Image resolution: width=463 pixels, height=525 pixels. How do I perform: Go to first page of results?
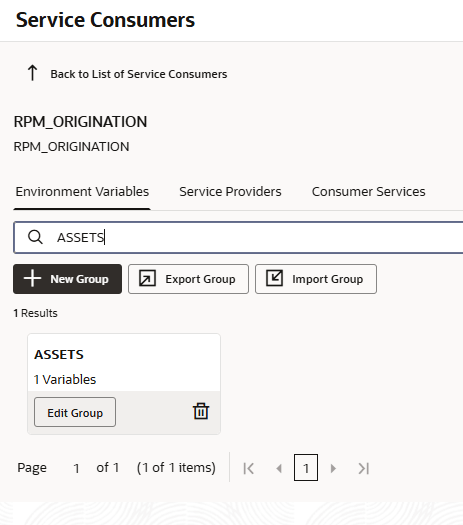coord(249,468)
